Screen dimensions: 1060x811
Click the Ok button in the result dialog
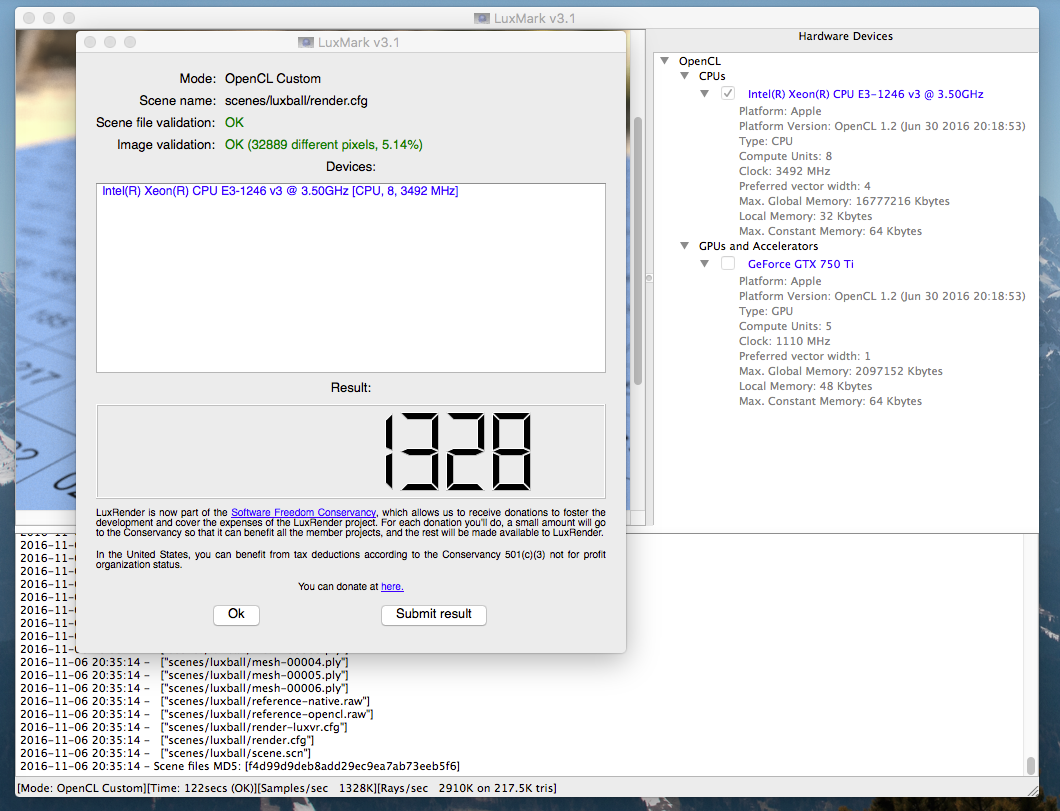[236, 614]
